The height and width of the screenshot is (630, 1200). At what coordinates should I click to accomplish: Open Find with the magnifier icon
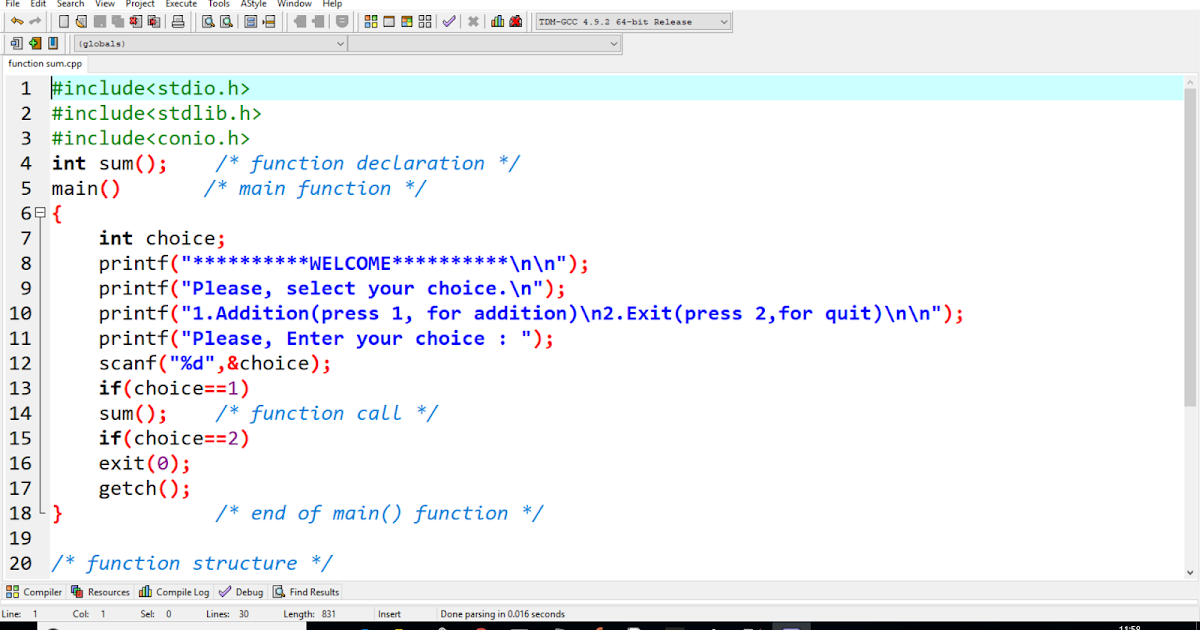pyautogui.click(x=206, y=21)
